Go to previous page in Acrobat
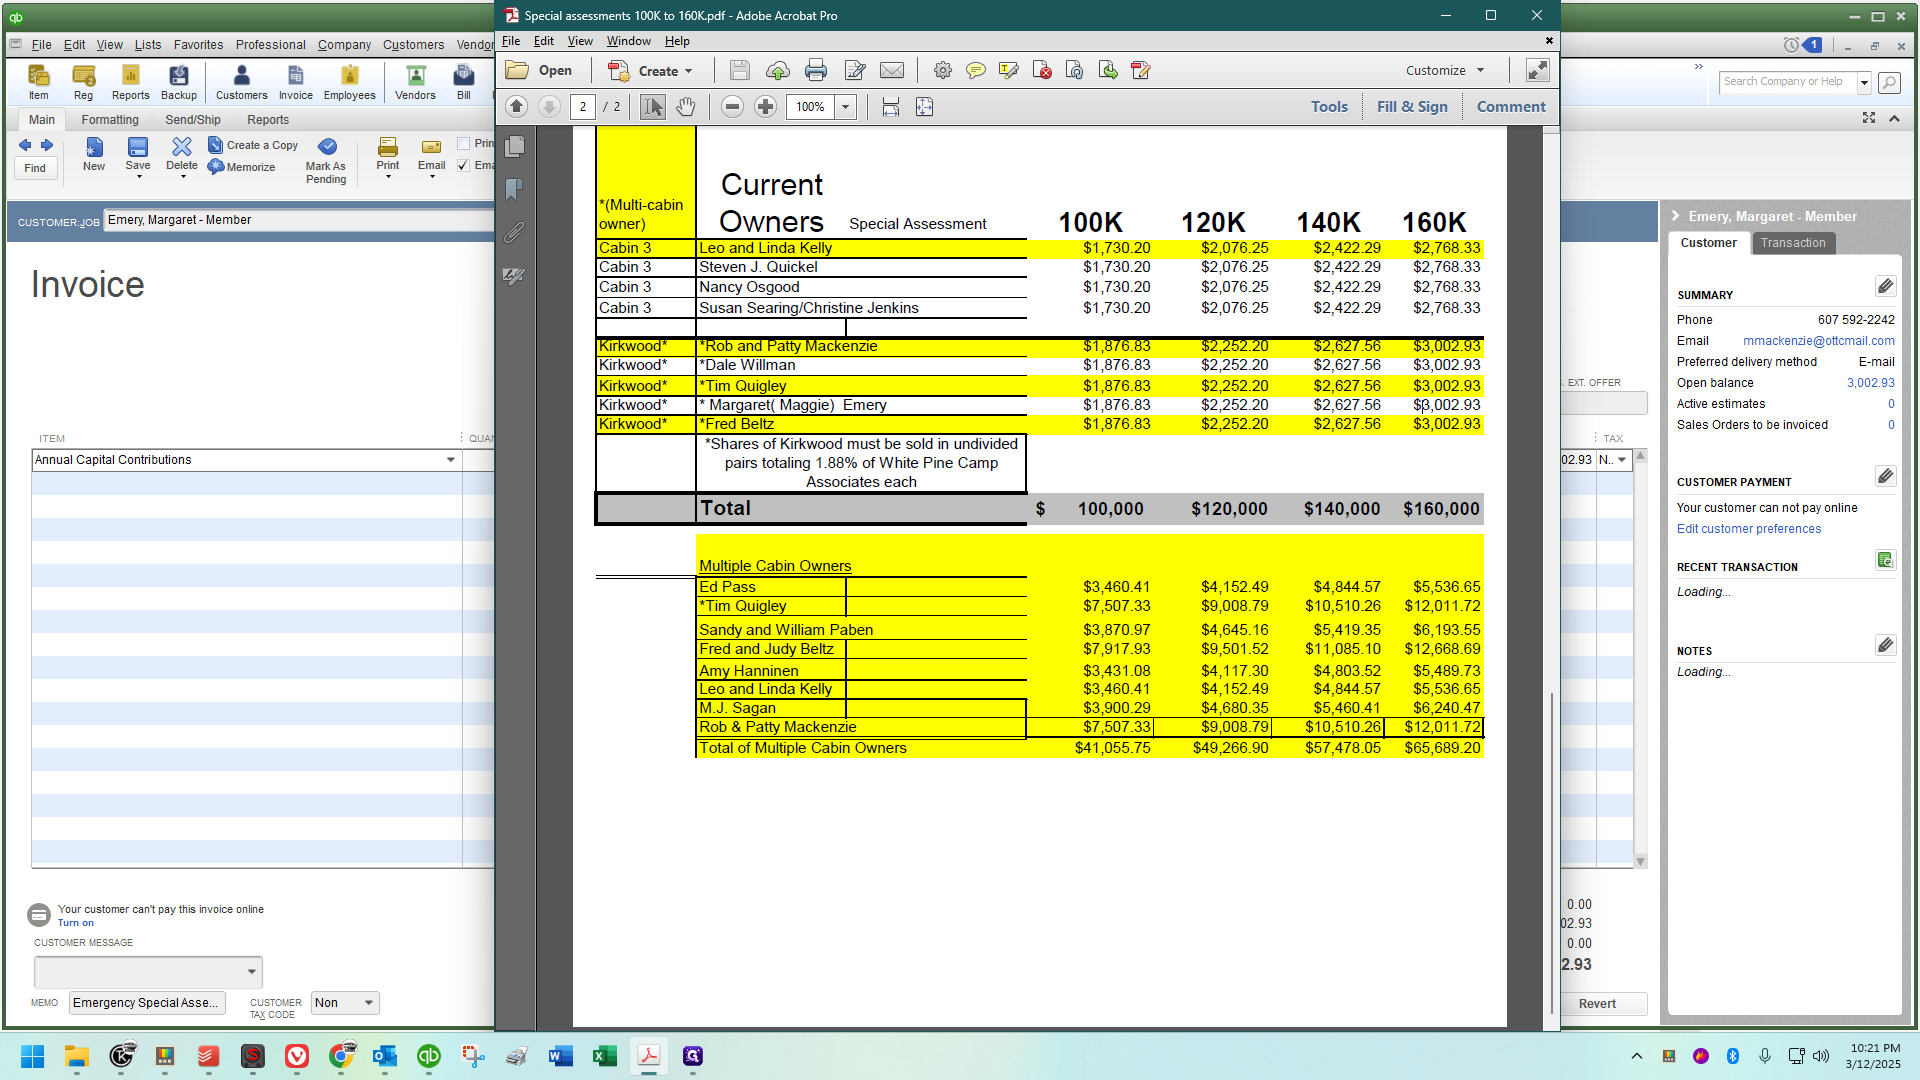The image size is (1920, 1080). click(x=516, y=107)
